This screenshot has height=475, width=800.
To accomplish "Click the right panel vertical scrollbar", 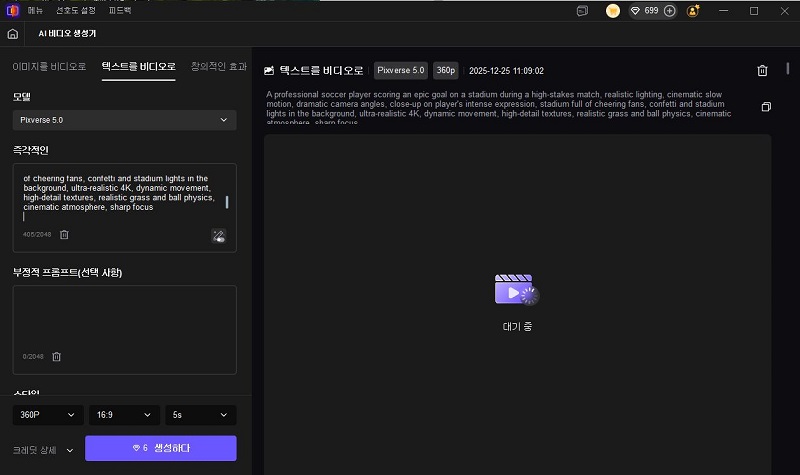I will [788, 68].
